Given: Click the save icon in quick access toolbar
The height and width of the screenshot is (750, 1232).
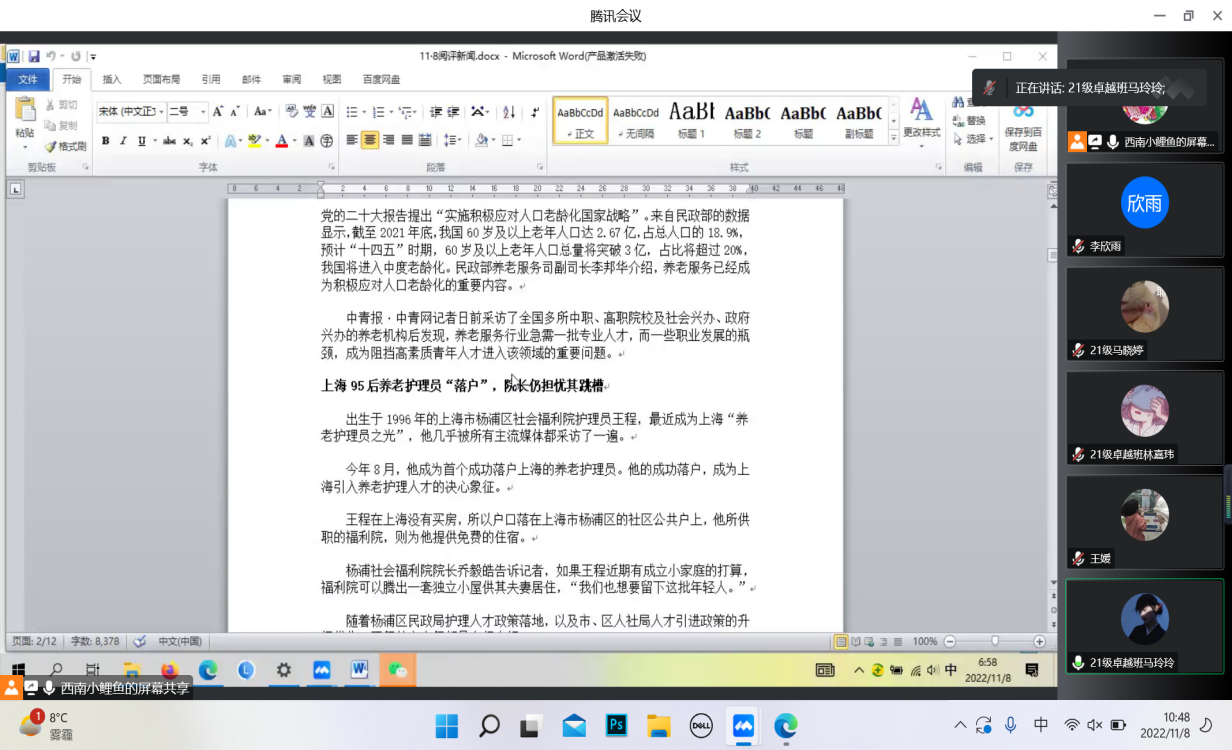Looking at the screenshot, I should pos(34,57).
